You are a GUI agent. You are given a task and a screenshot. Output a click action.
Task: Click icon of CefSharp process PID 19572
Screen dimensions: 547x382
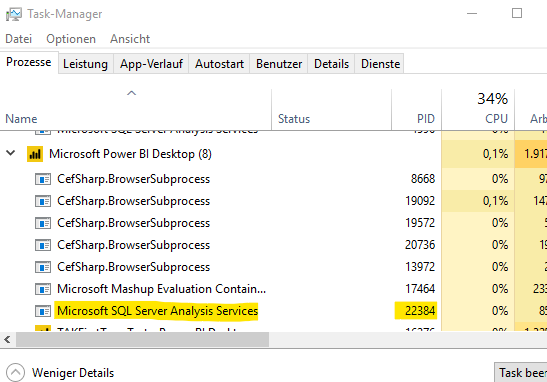(43, 223)
